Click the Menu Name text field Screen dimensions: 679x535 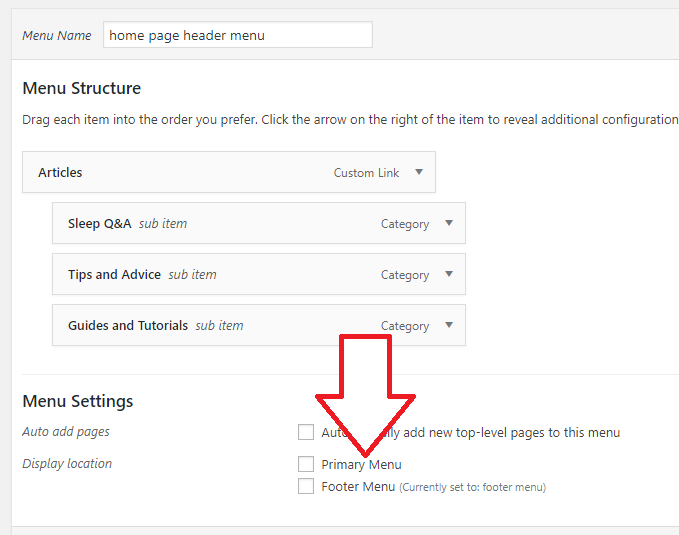tap(237, 35)
